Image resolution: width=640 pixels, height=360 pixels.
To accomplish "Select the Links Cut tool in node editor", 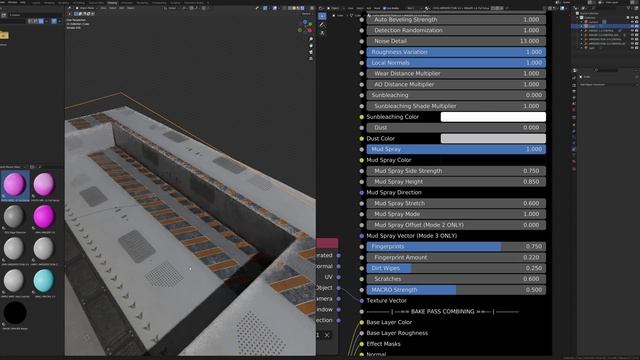I will (322, 33).
